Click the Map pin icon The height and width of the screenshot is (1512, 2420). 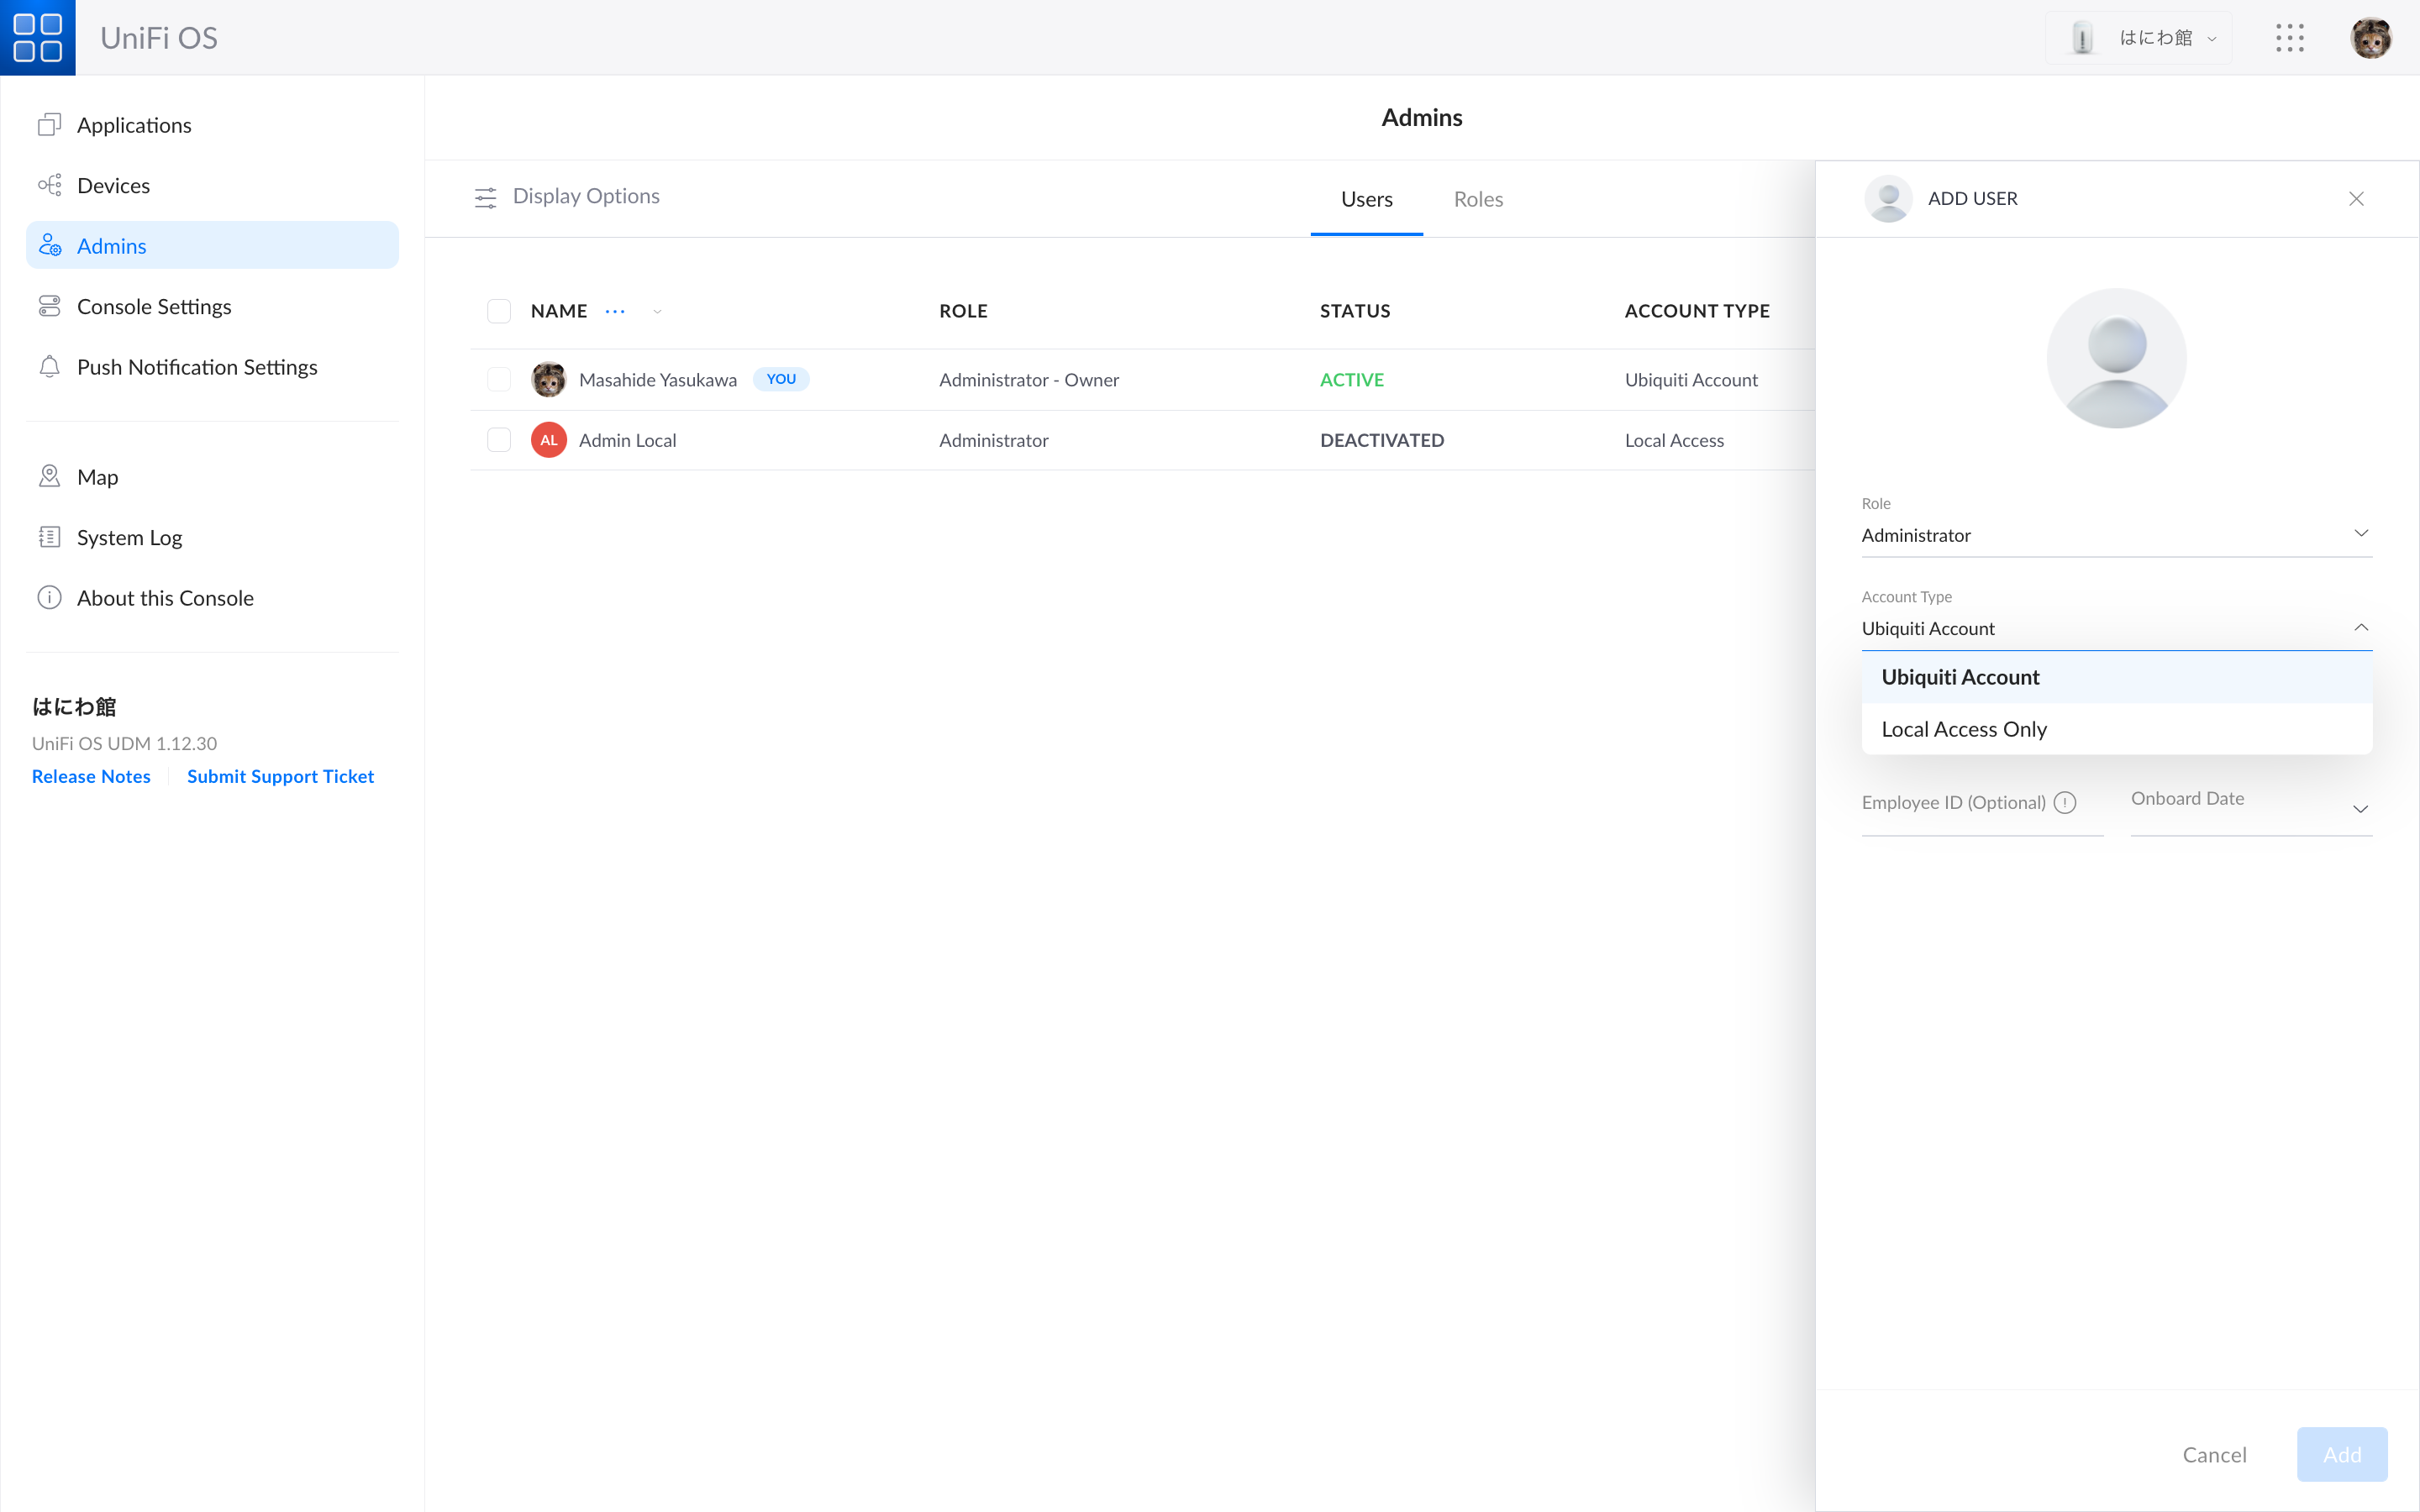[49, 477]
